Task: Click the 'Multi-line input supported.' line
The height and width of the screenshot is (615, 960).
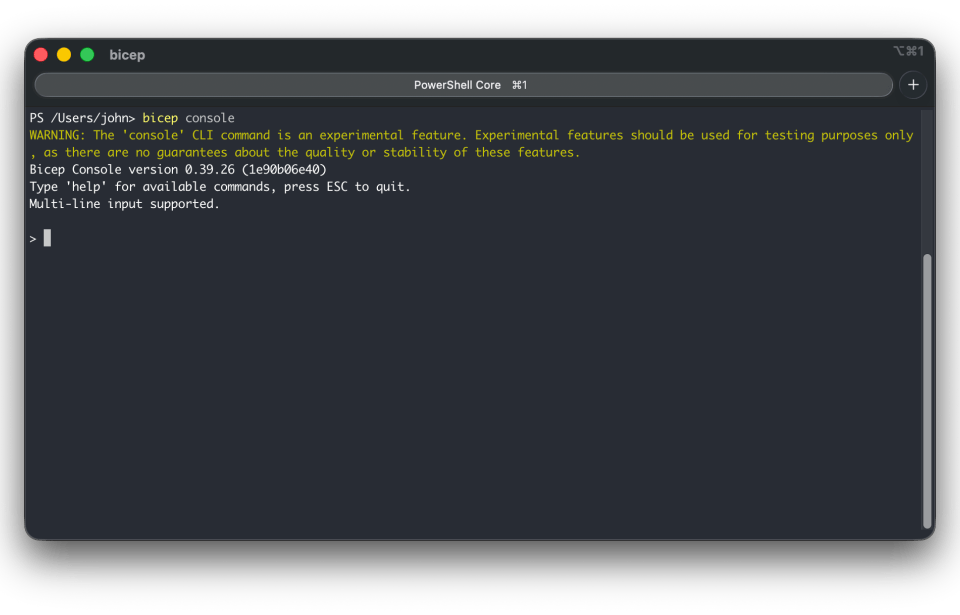Action: (124, 204)
